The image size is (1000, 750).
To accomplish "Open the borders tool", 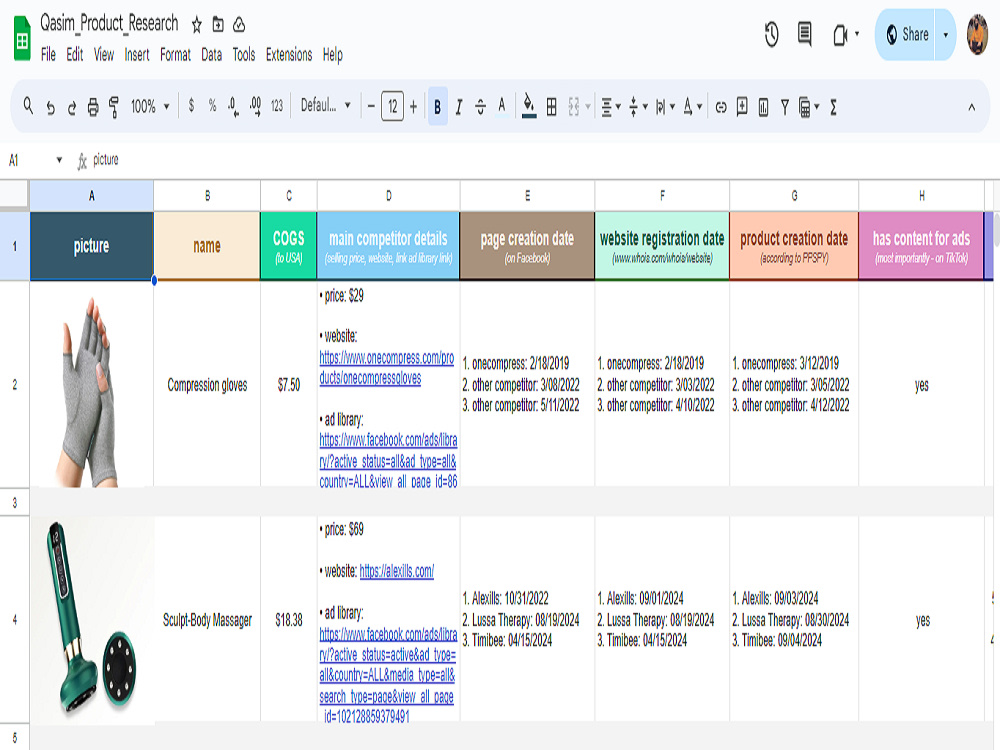I will point(552,107).
